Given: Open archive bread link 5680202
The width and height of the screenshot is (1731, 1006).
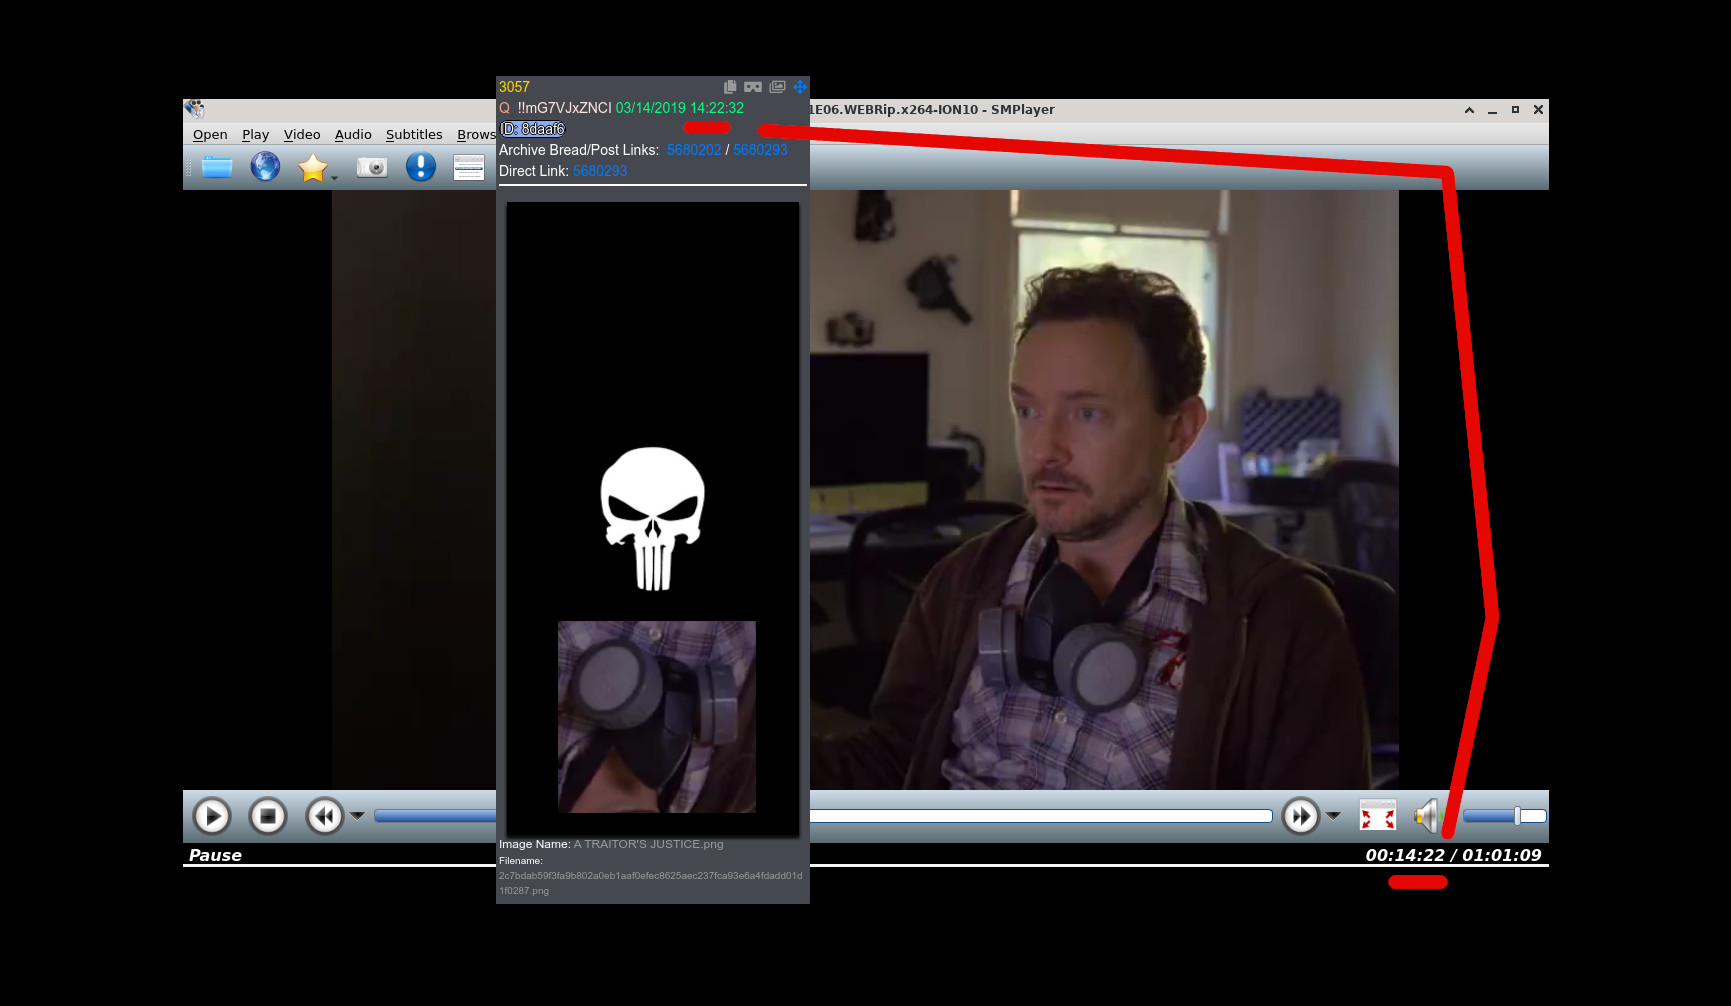Looking at the screenshot, I should 693,150.
